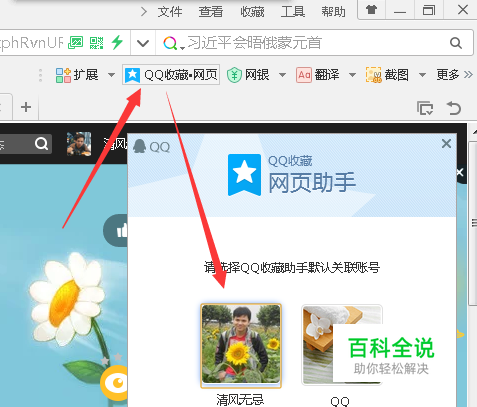The image size is (477, 407).
Task: Open the 文件 menu
Action: tap(170, 12)
